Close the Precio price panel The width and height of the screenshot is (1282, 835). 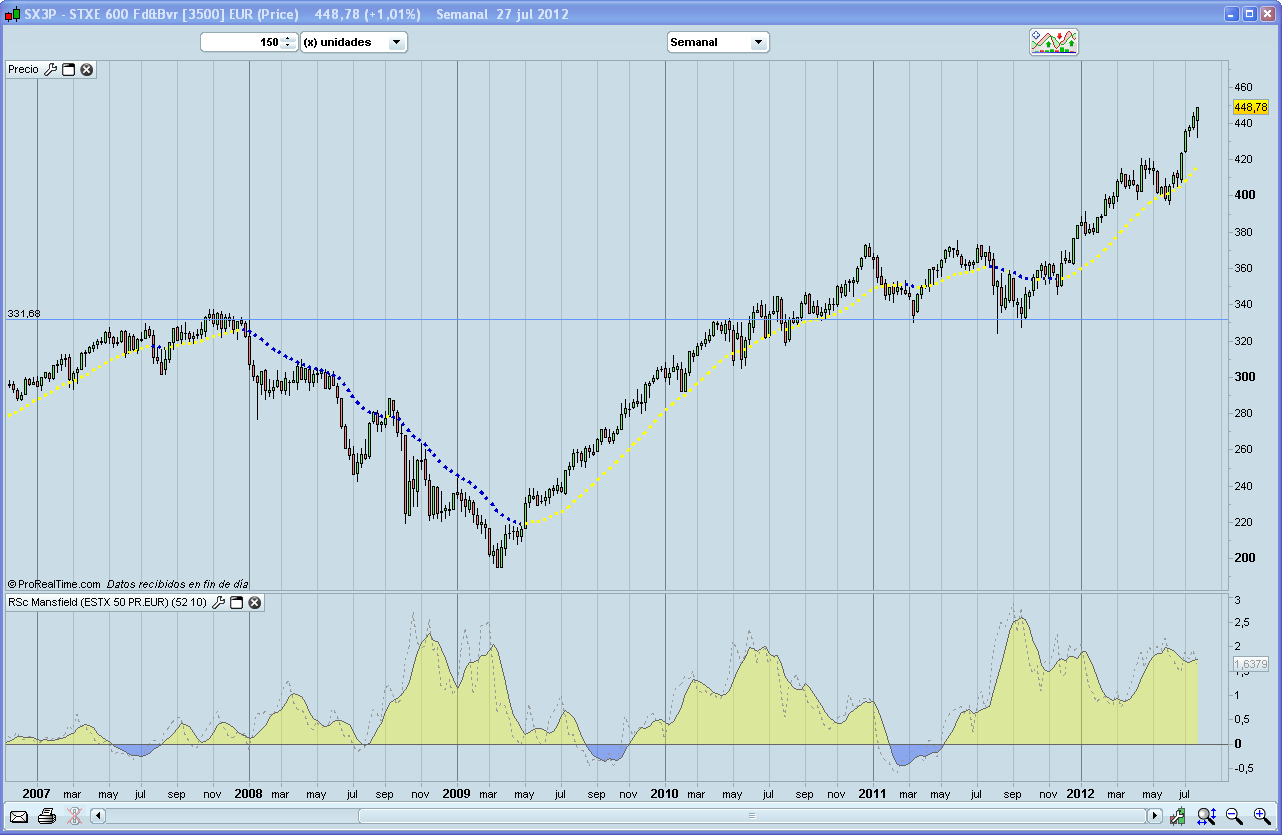[x=87, y=69]
